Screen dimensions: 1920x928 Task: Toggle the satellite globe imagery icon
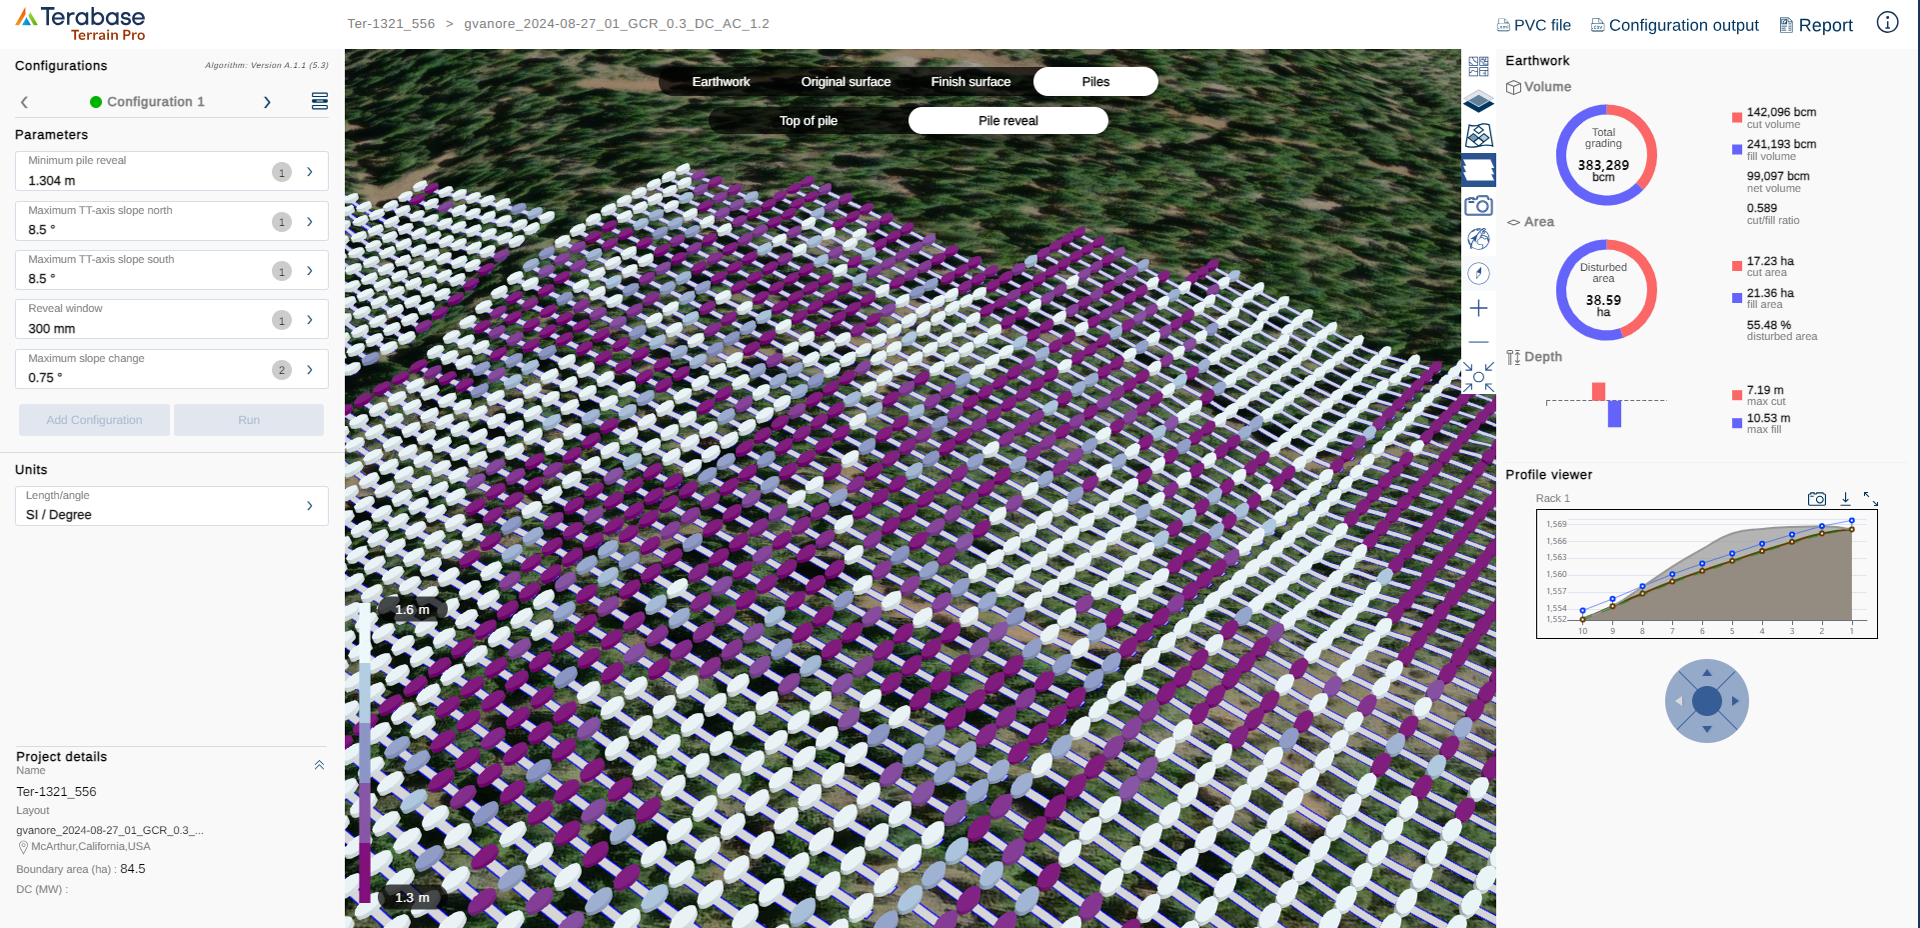(1478, 239)
